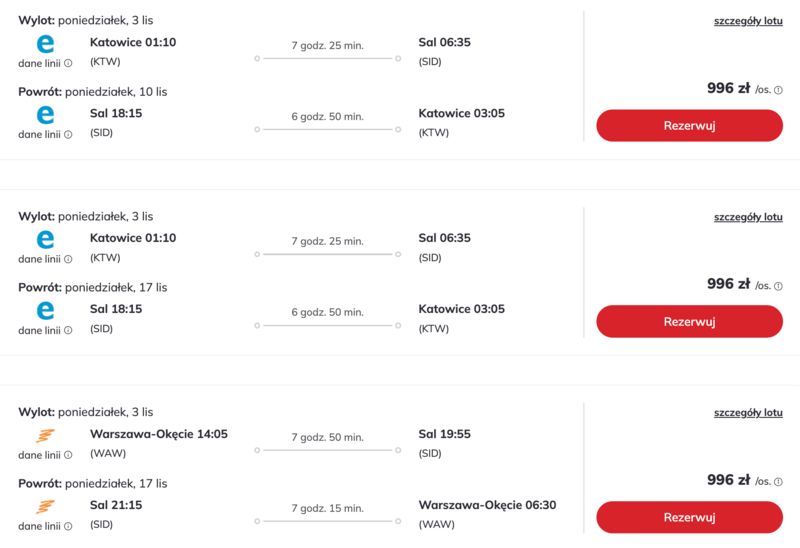The width and height of the screenshot is (800, 548).
Task: Open "szczegóły lotu" for Katowice 17 lis return offer
Action: tap(748, 217)
